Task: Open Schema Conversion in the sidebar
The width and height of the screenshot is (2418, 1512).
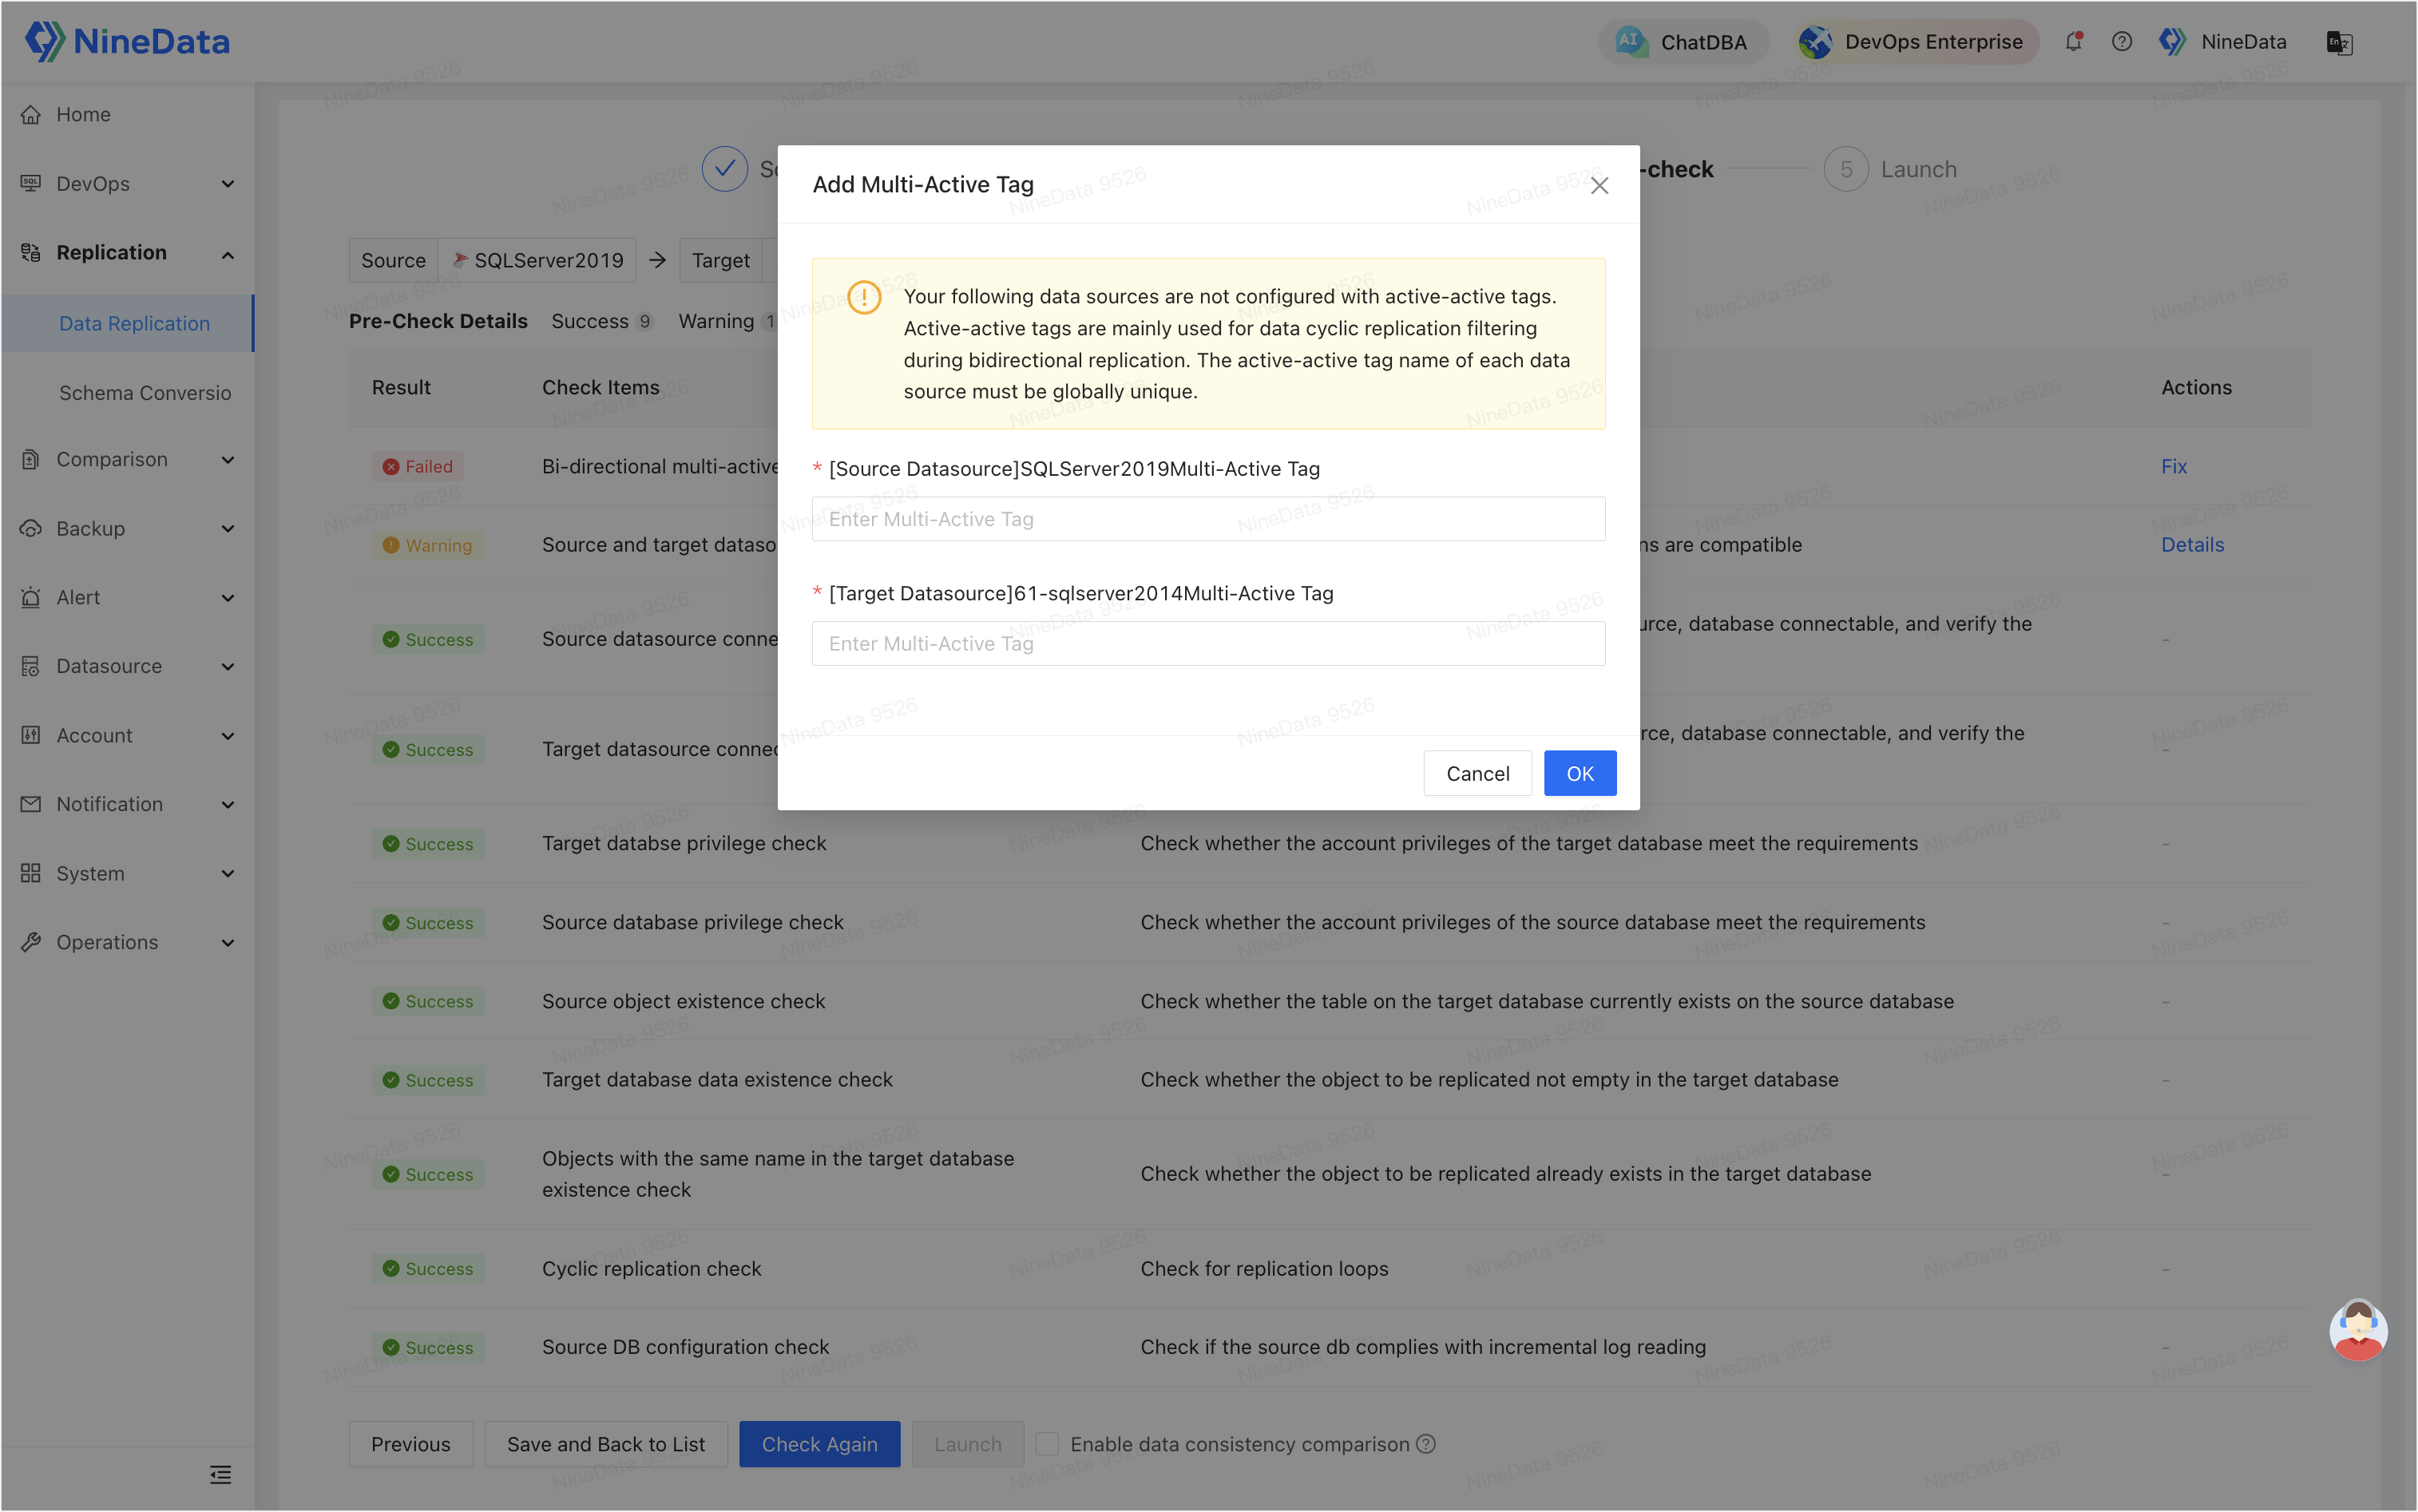Action: 145,392
